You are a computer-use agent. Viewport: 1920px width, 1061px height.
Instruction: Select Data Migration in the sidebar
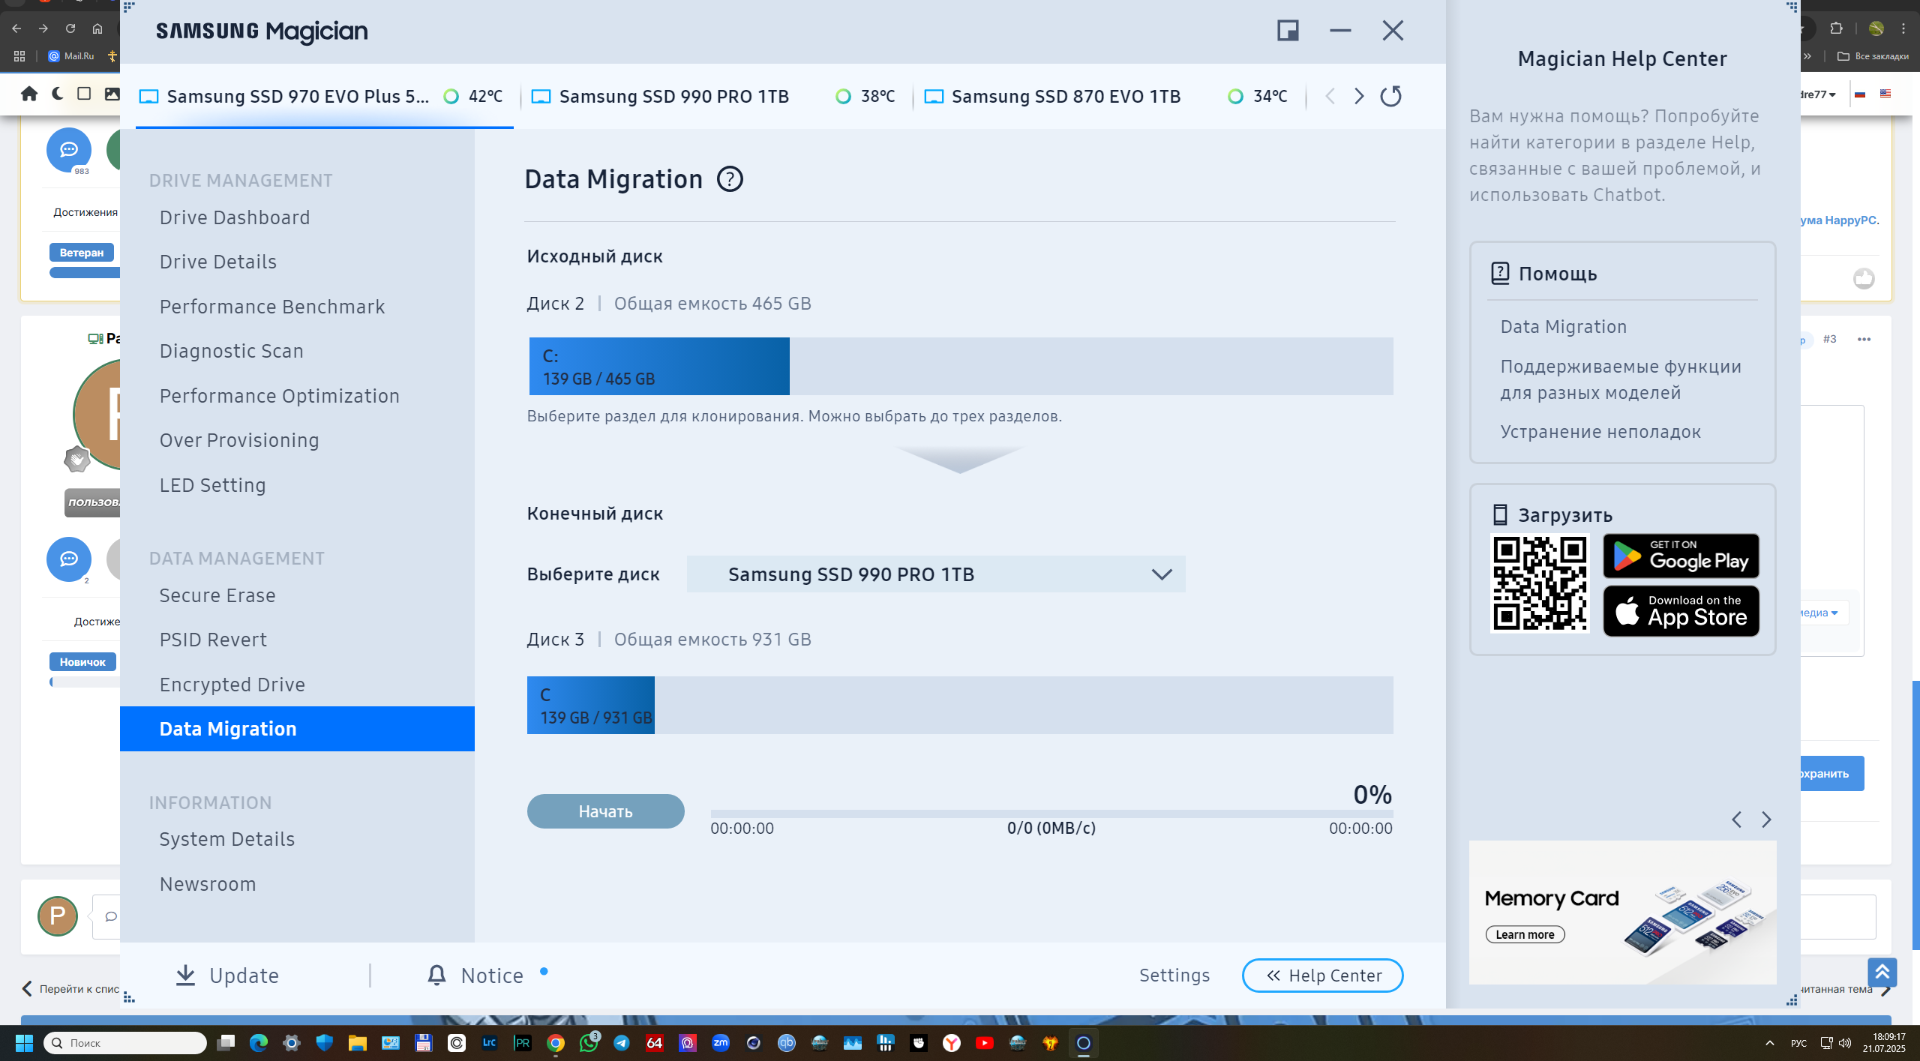pos(297,729)
